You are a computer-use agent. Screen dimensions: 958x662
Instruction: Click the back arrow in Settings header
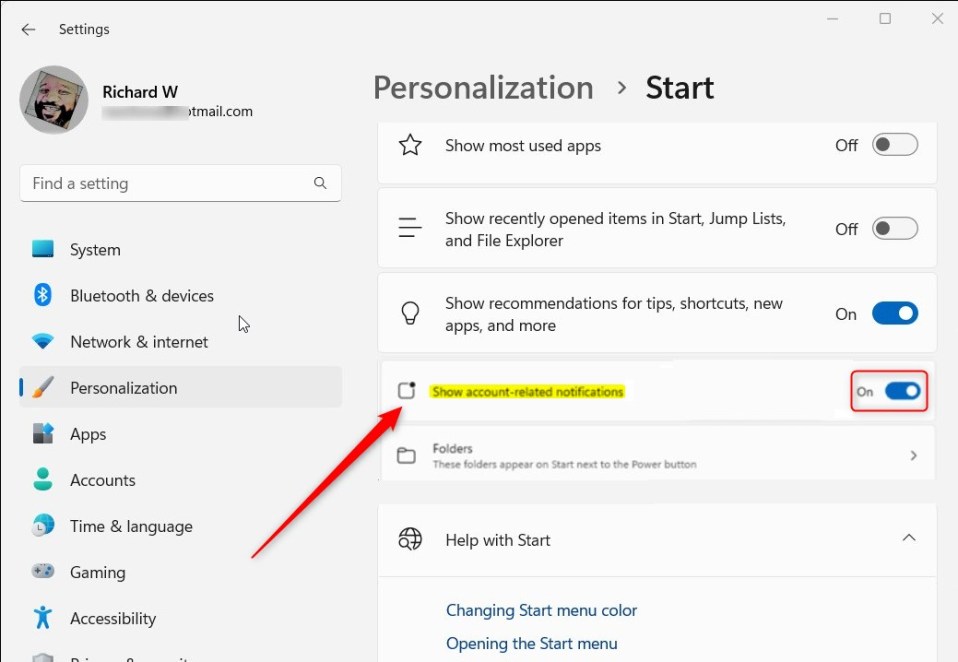point(28,29)
